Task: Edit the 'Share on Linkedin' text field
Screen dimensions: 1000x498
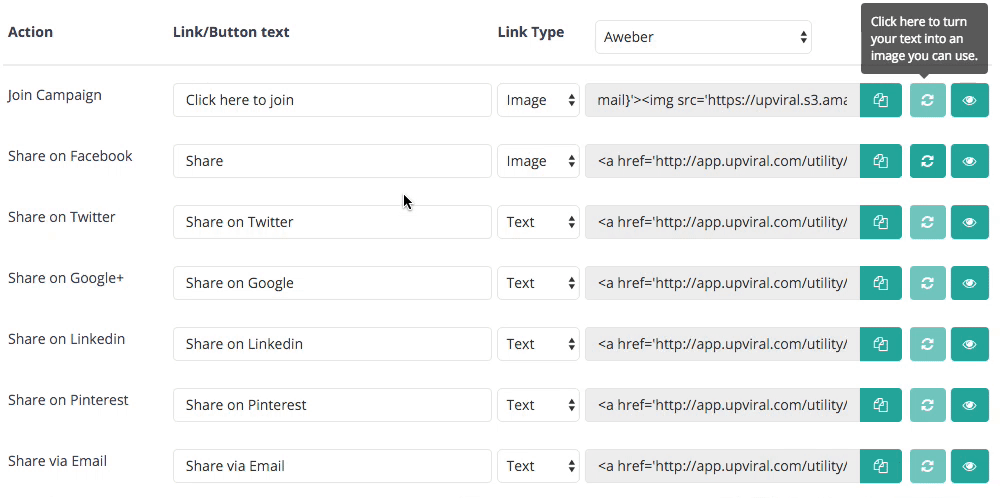Action: click(332, 344)
